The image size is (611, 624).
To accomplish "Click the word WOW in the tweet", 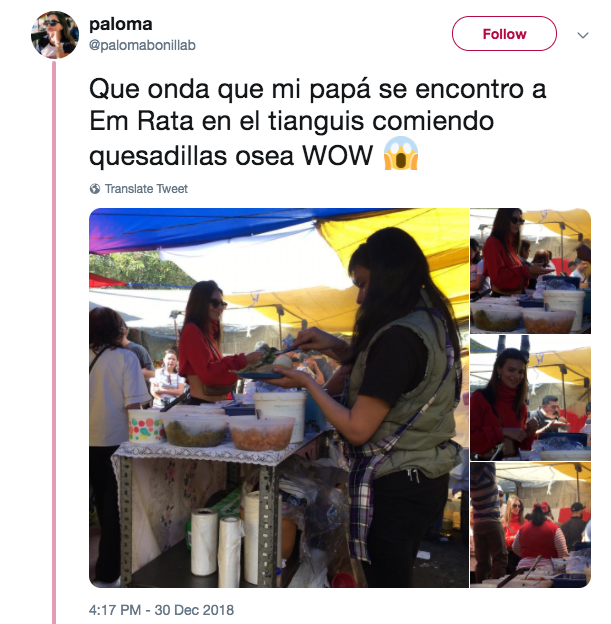I will (338, 155).
